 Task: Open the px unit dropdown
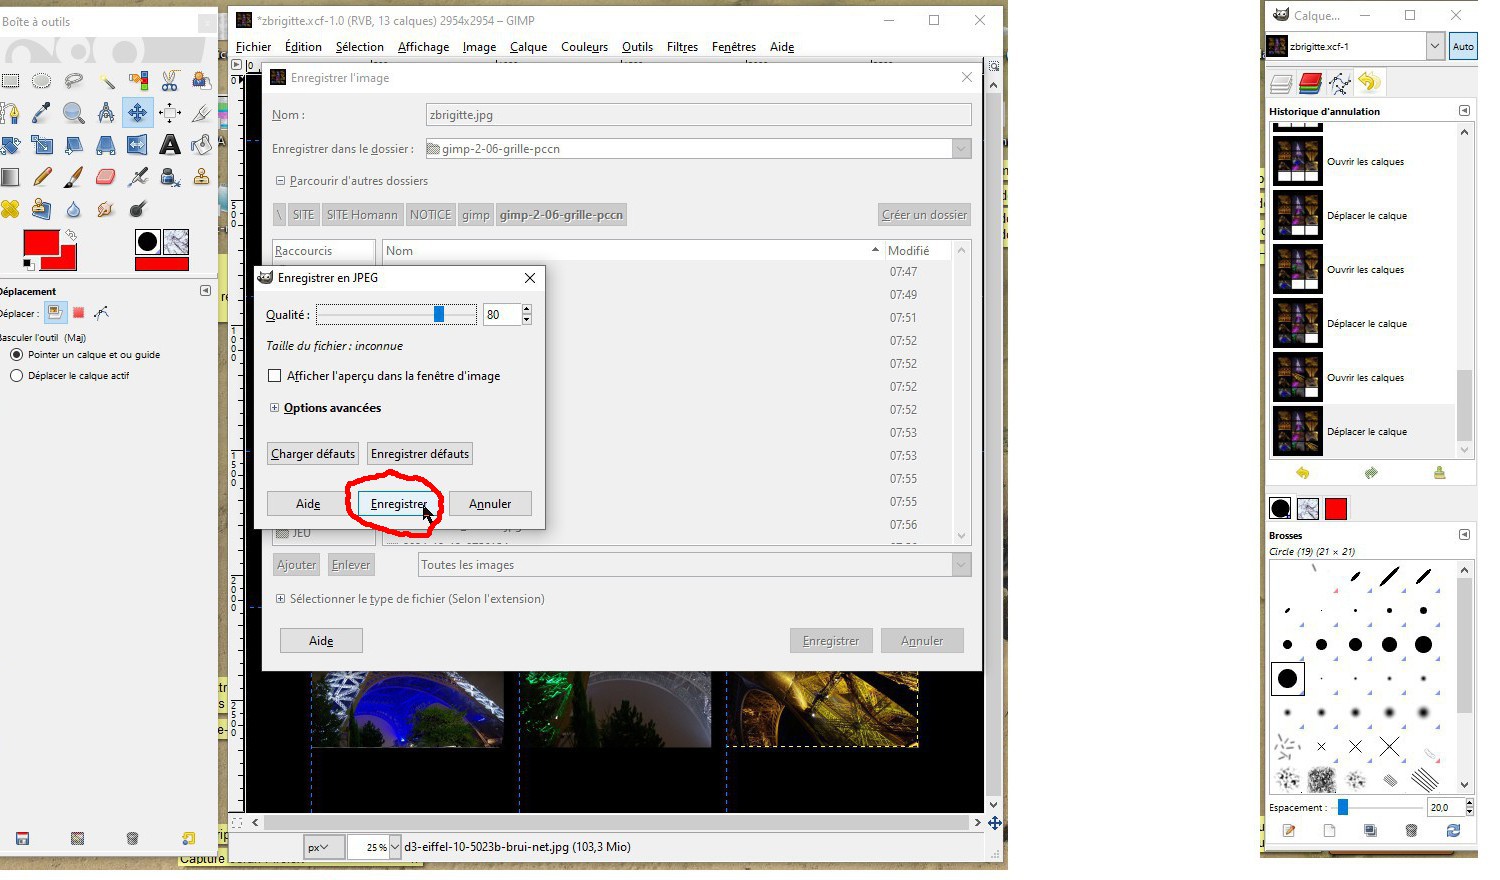tap(324, 847)
